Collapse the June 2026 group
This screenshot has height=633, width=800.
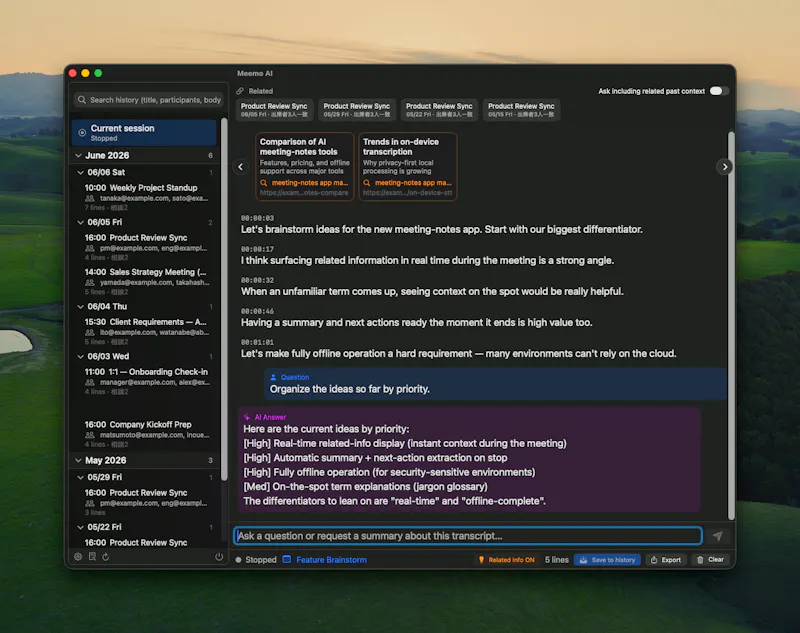click(78, 155)
